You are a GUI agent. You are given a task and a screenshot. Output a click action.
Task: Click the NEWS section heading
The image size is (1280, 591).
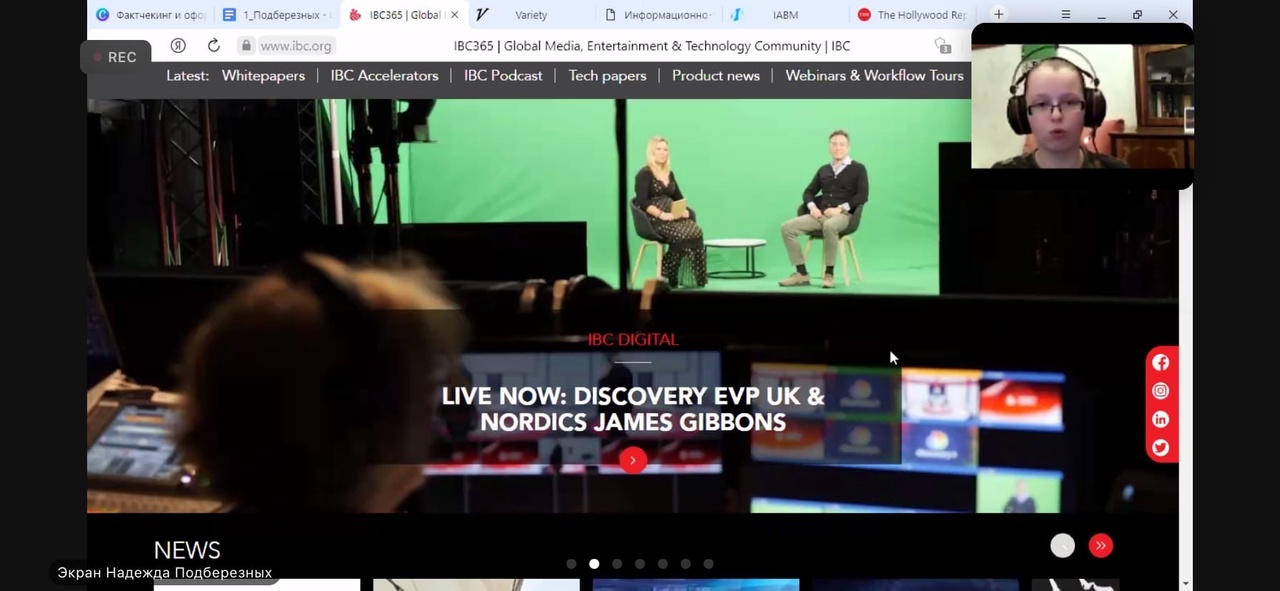tap(187, 550)
